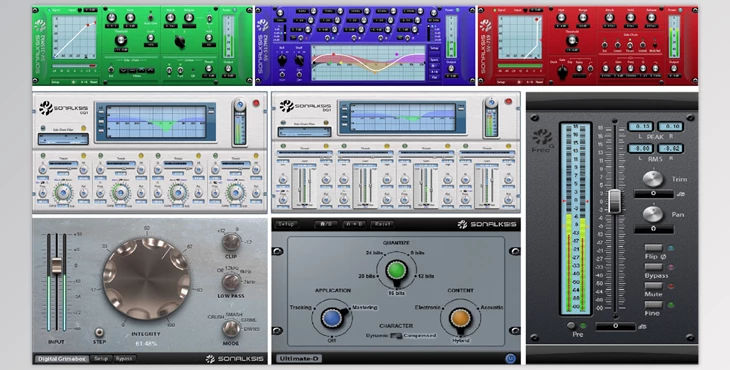Click the Pan knob on FreeG
Viewport: 730px width, 370px height.
[653, 215]
